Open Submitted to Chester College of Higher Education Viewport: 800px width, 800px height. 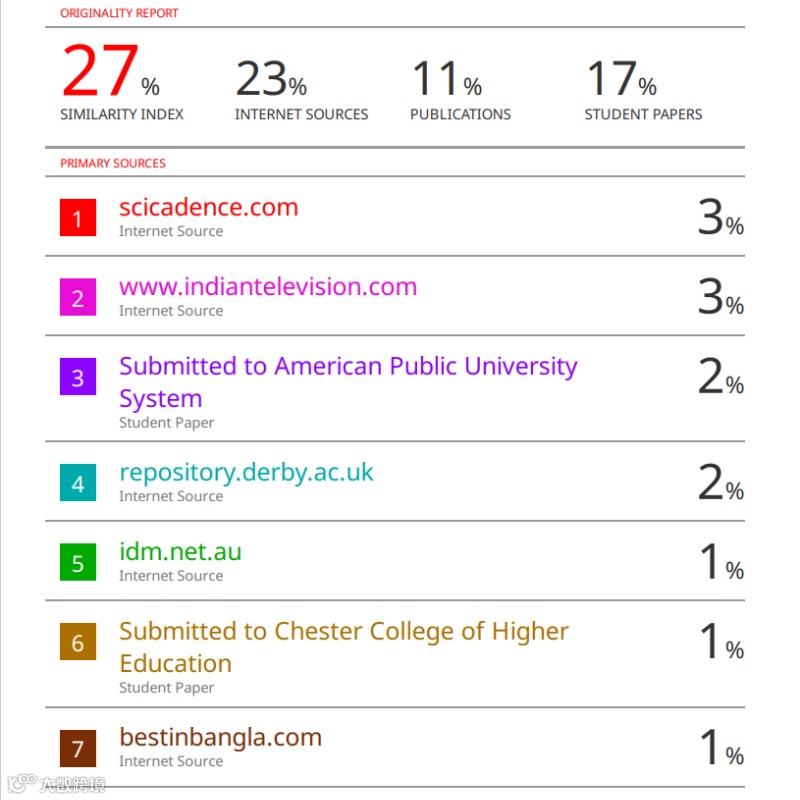pyautogui.click(x=344, y=647)
